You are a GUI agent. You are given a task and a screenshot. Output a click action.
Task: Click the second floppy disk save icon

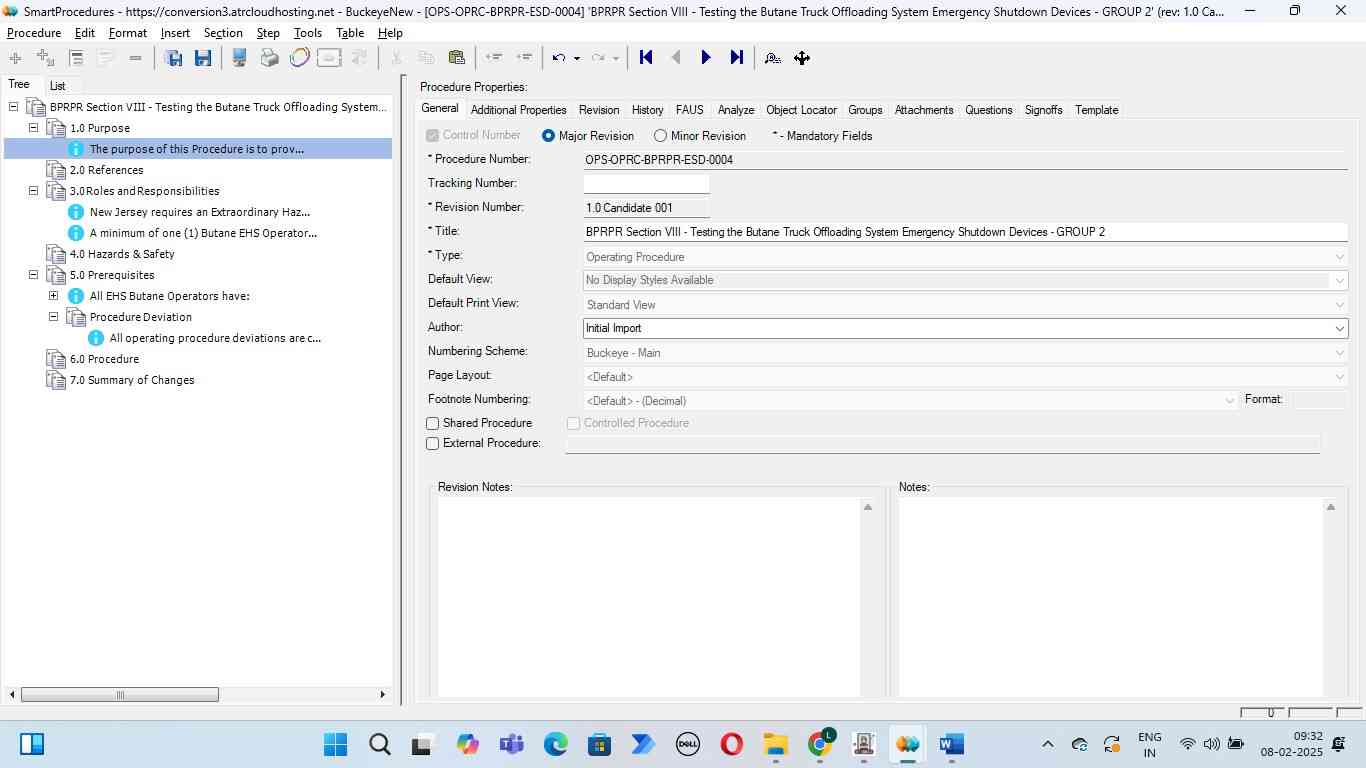203,58
